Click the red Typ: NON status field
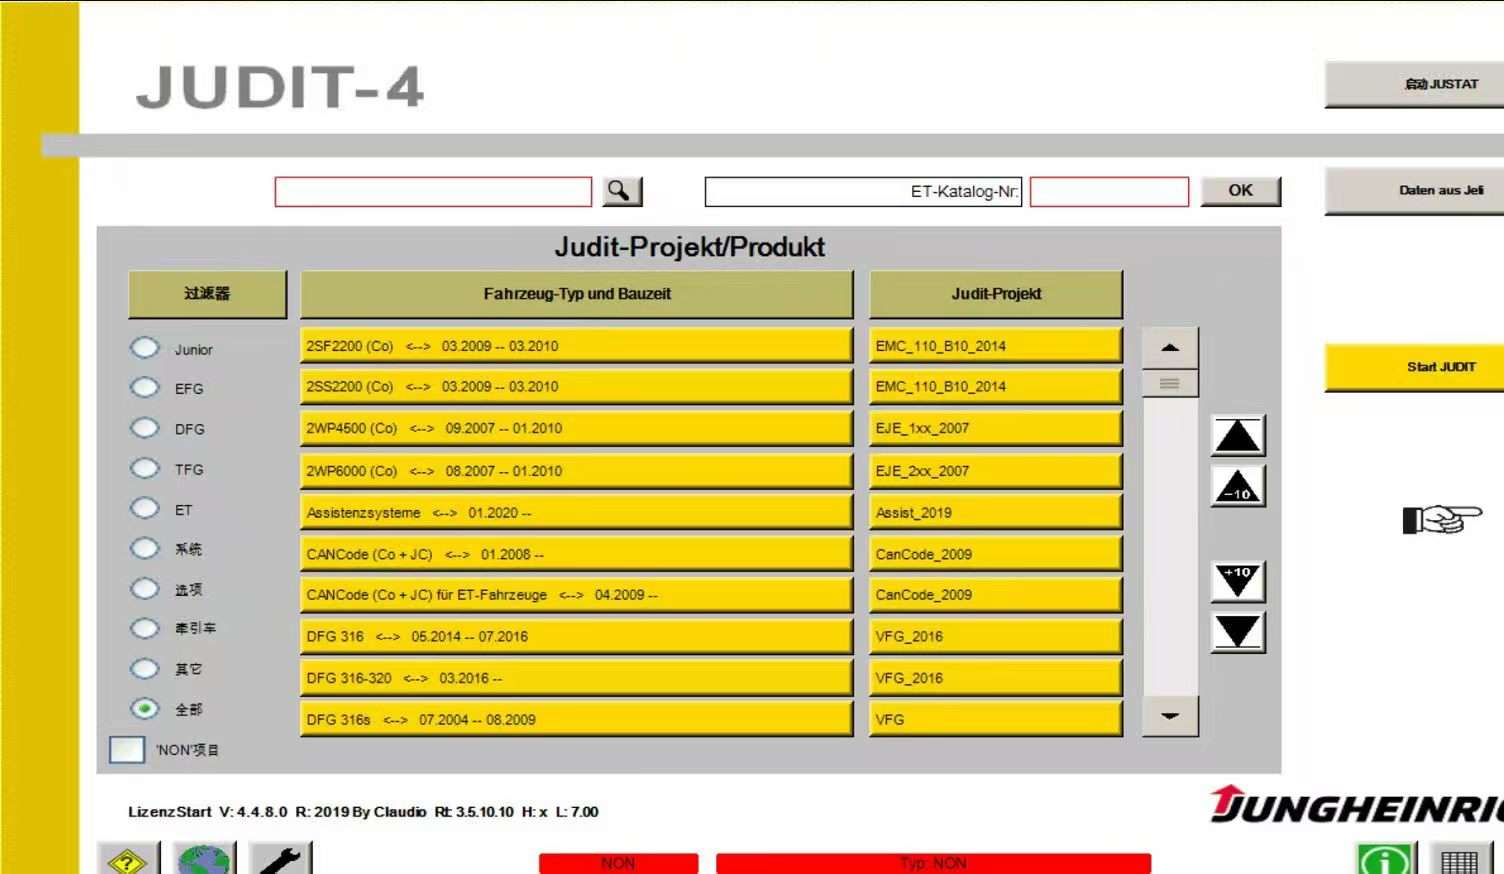The height and width of the screenshot is (874, 1504). [933, 863]
